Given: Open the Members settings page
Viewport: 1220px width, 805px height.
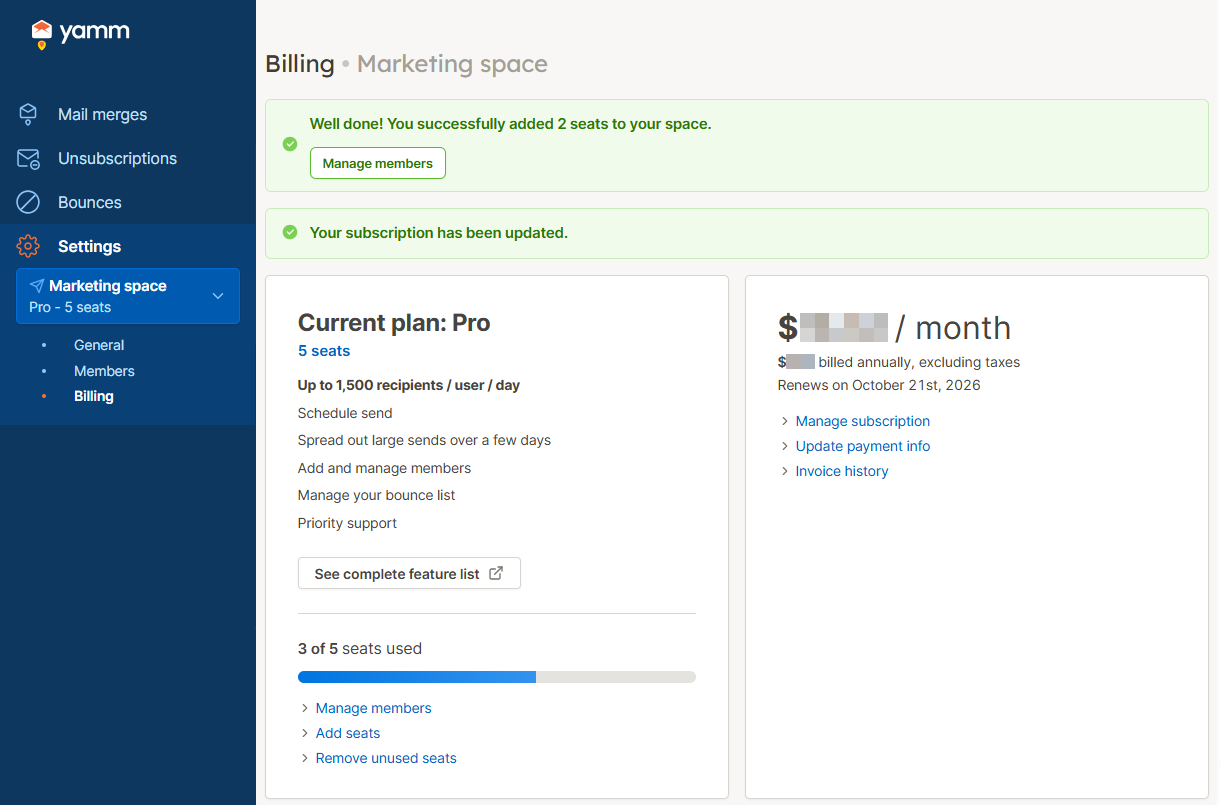Looking at the screenshot, I should pyautogui.click(x=104, y=371).
